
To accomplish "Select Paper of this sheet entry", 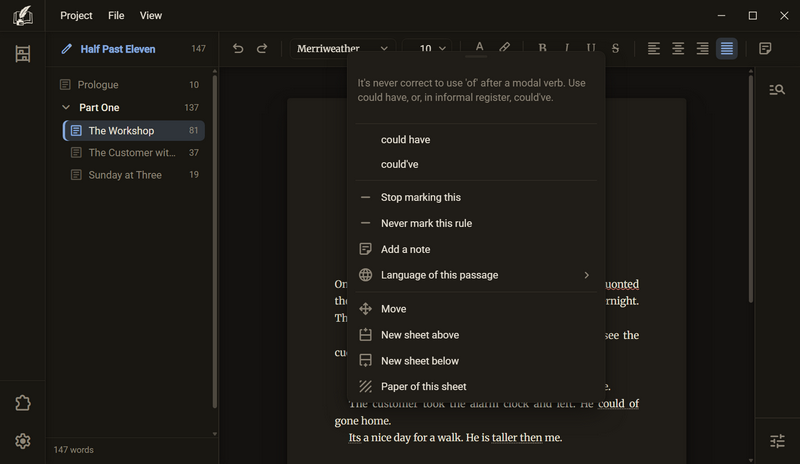I will click(476, 386).
